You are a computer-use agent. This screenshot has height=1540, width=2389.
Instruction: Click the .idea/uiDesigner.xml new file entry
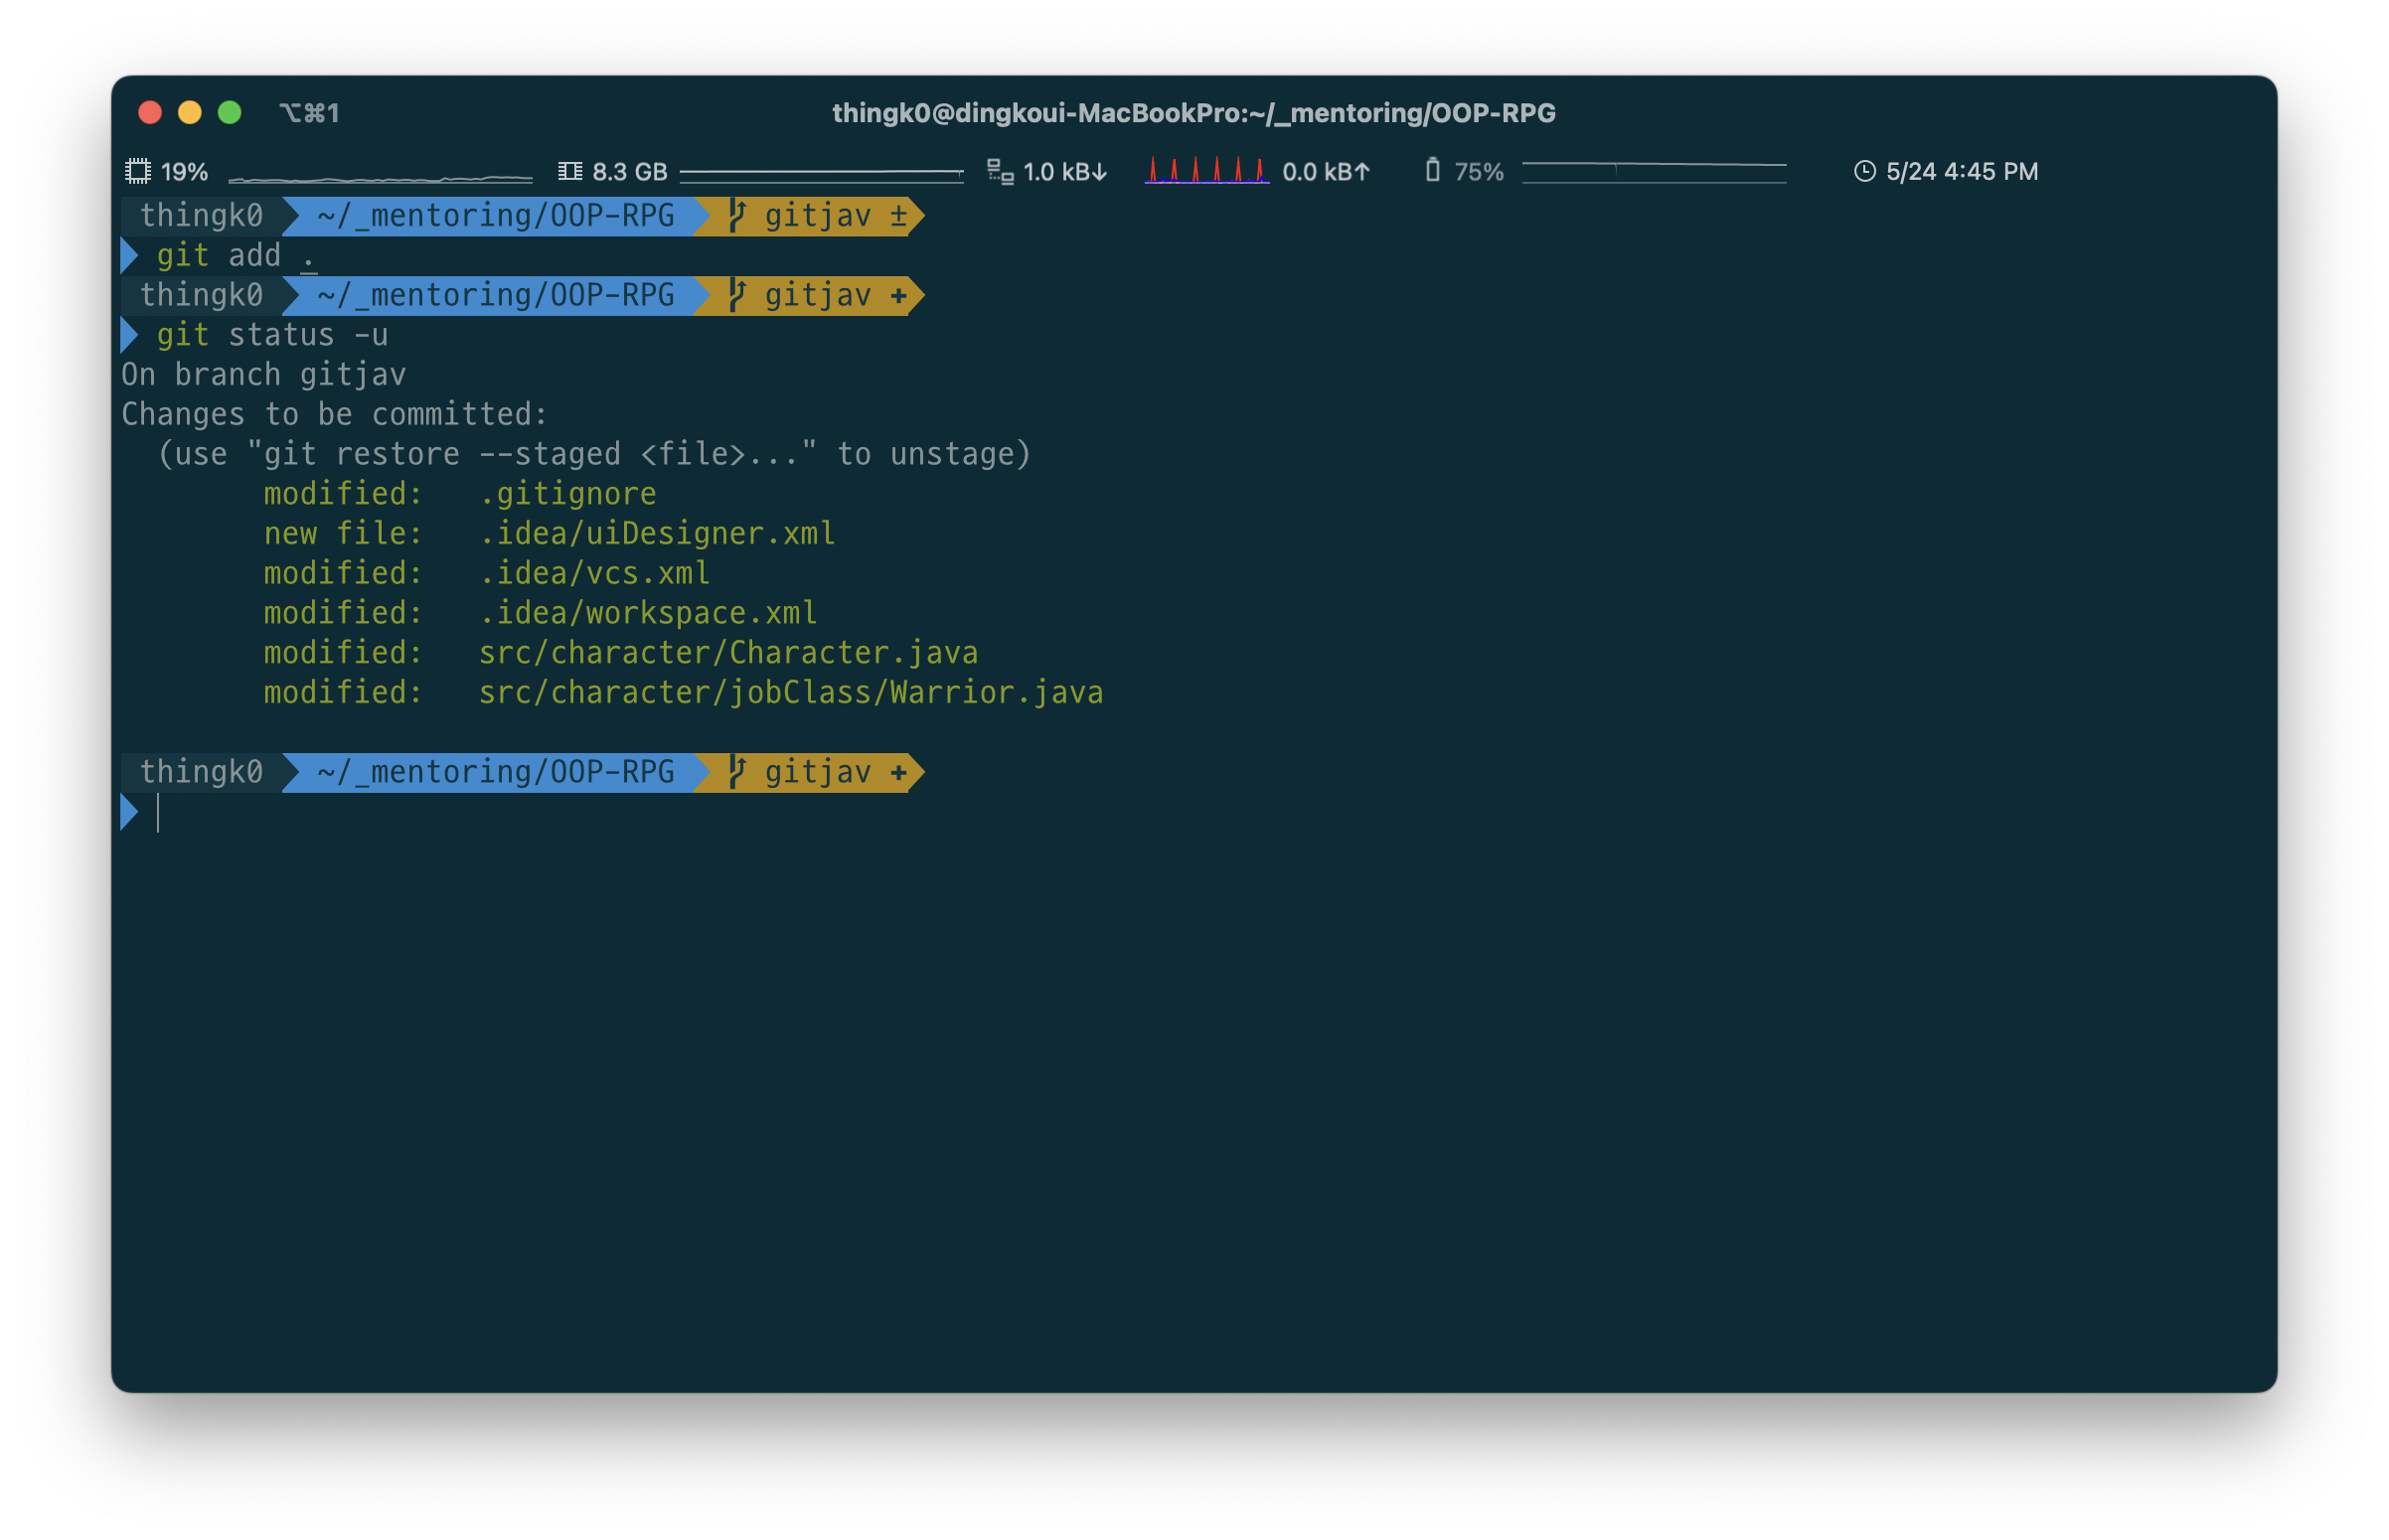point(656,534)
